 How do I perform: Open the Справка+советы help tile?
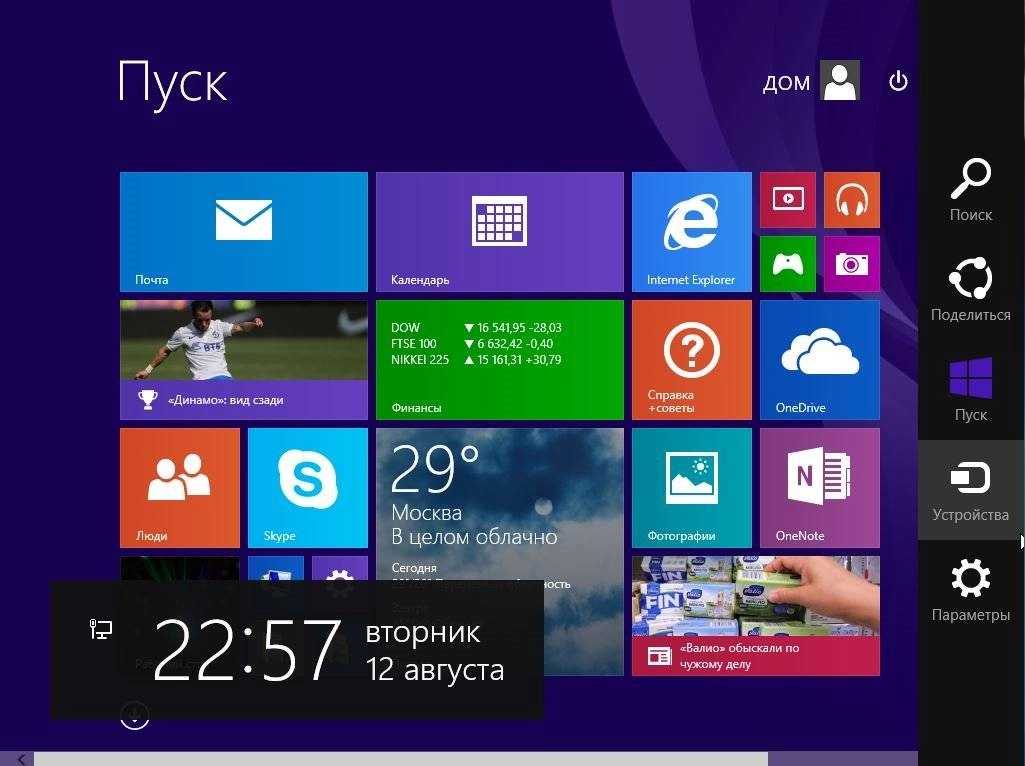pos(692,359)
